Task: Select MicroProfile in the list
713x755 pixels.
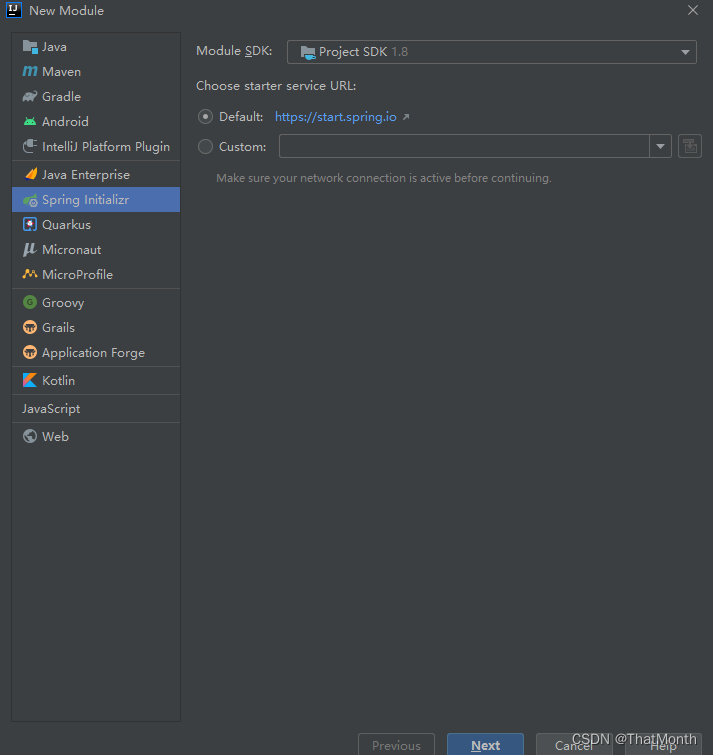Action: (x=96, y=274)
